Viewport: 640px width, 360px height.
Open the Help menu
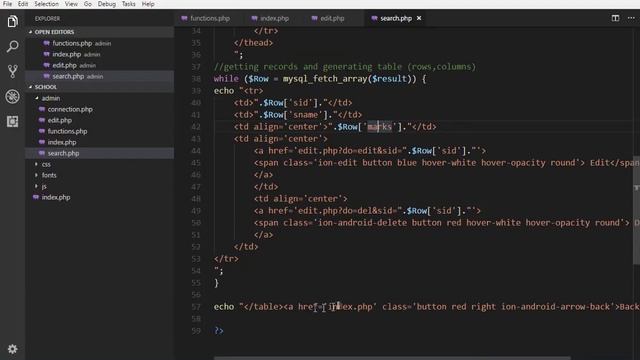148,4
